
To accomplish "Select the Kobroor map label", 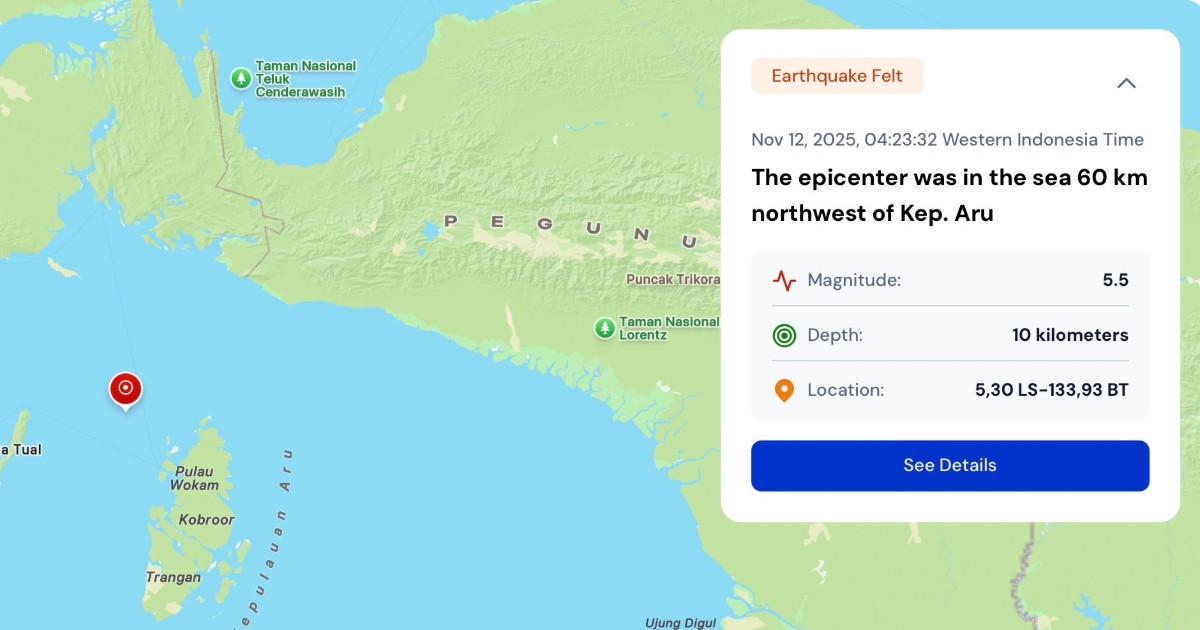I will coord(205,519).
